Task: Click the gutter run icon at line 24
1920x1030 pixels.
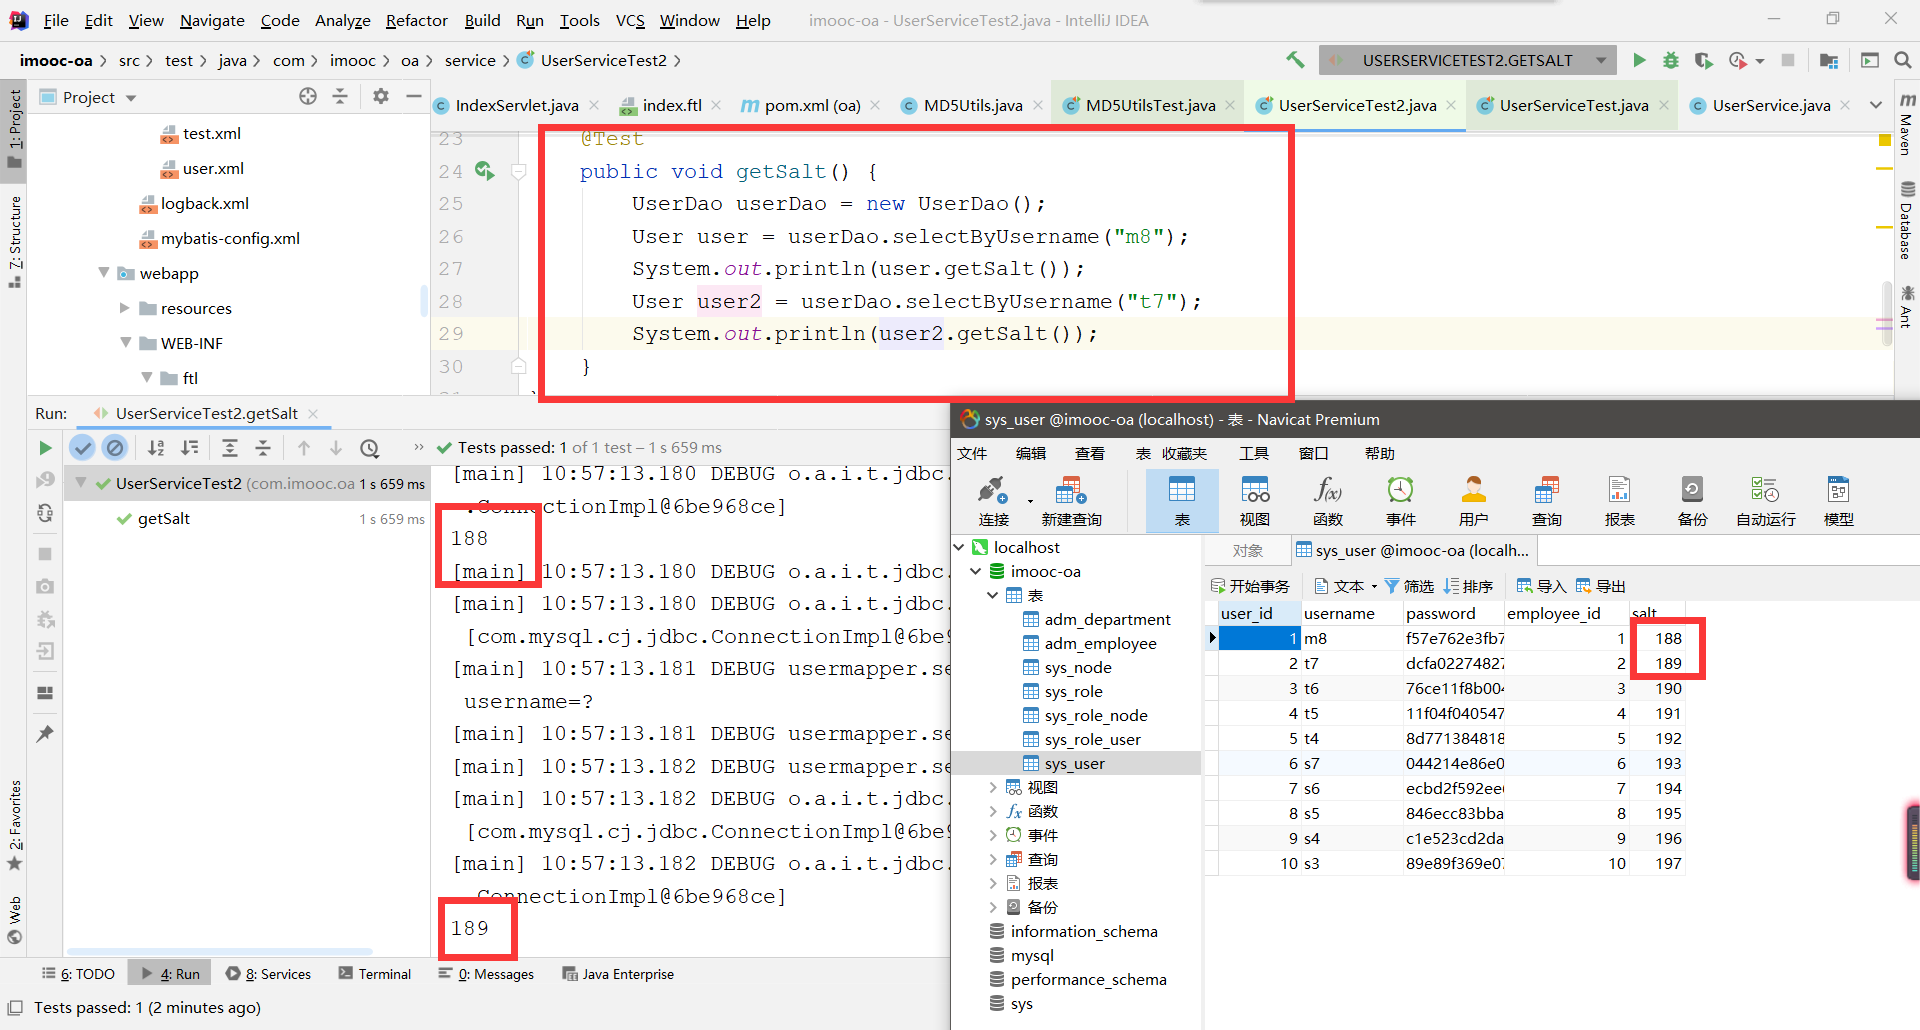Action: point(484,171)
